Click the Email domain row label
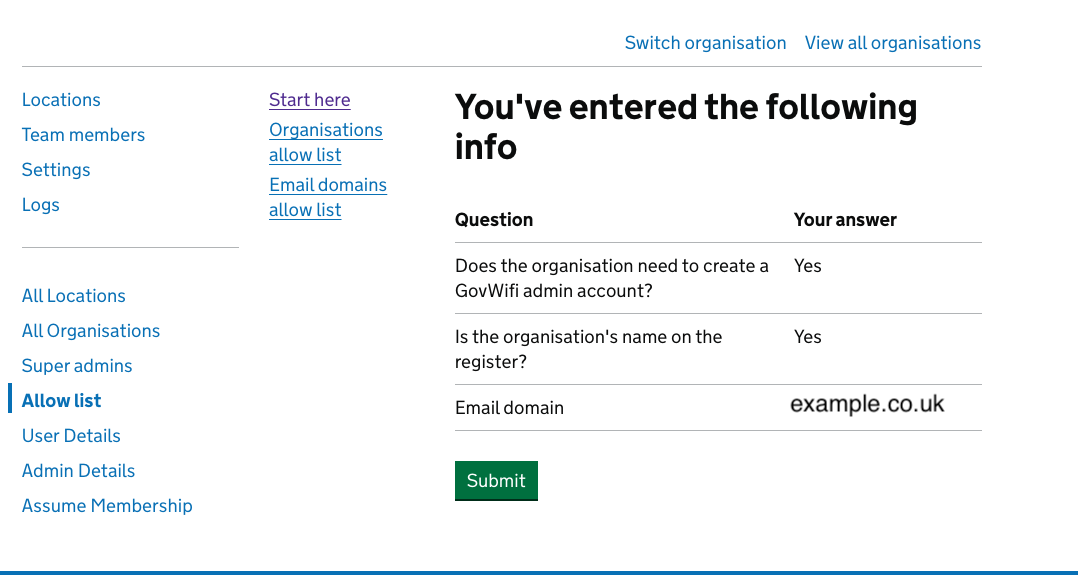Viewport: 1078px width, 575px height. click(509, 408)
